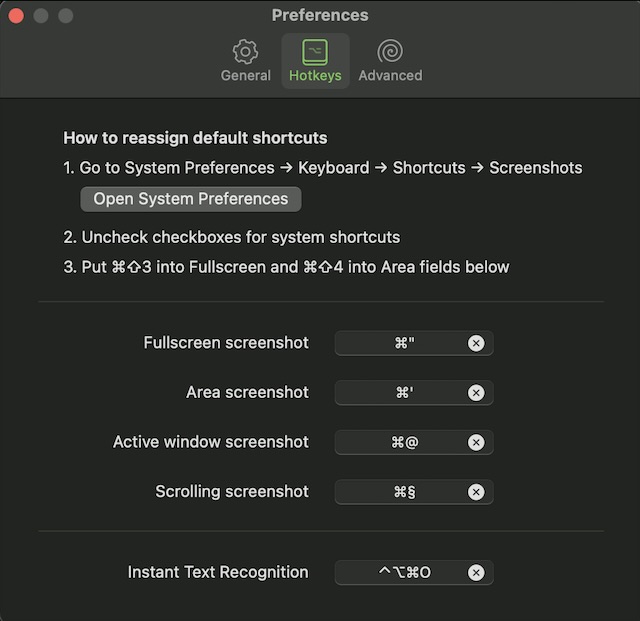Viewport: 640px width, 621px height.
Task: Click the window zoom button
Action: [66, 16]
